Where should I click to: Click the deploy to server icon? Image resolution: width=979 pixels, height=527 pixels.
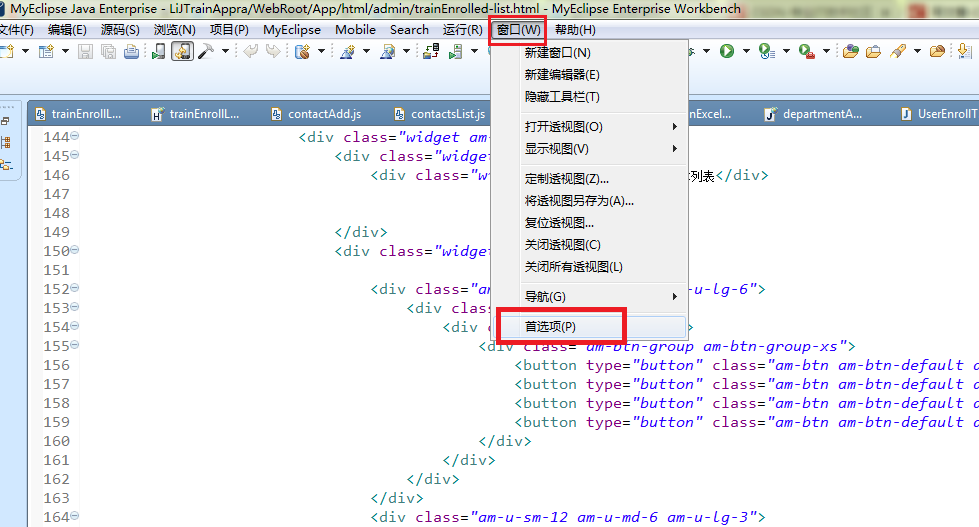coord(431,51)
